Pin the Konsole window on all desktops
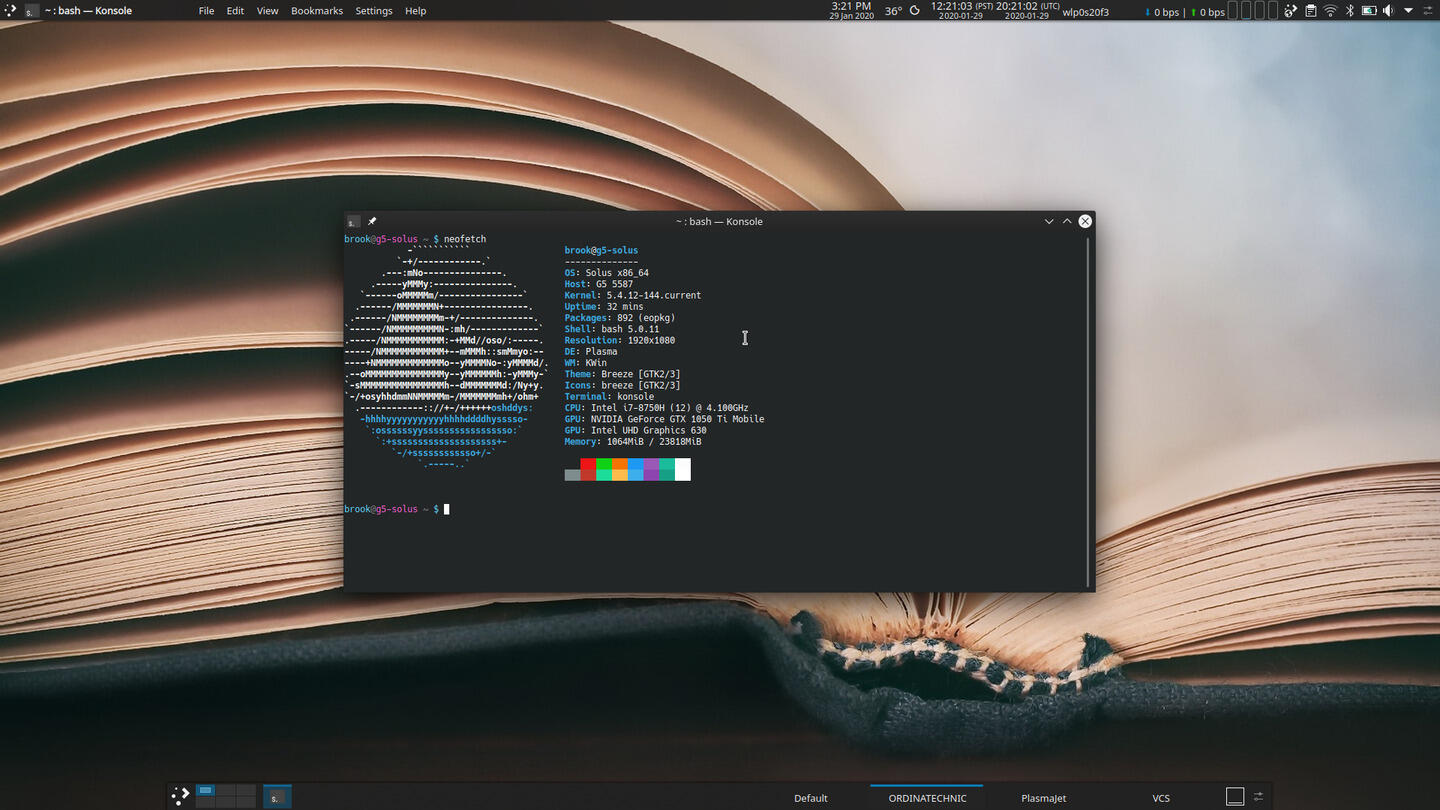Screen dimensions: 1440x810 pos(372,221)
